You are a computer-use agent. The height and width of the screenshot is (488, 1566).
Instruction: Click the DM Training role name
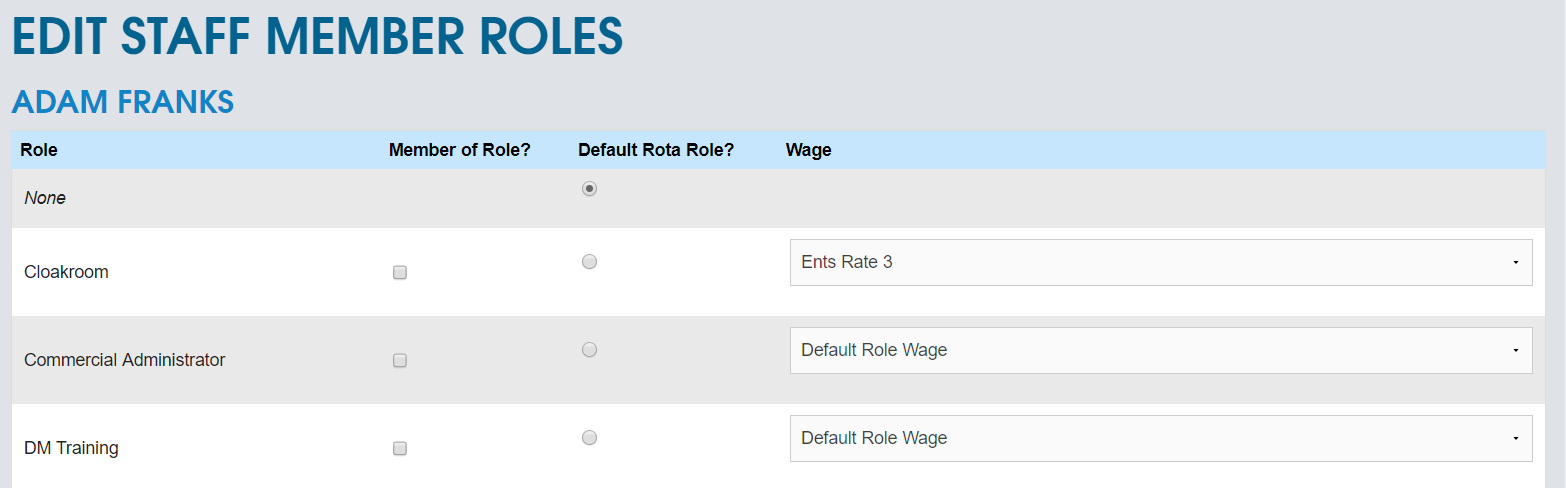(x=71, y=448)
